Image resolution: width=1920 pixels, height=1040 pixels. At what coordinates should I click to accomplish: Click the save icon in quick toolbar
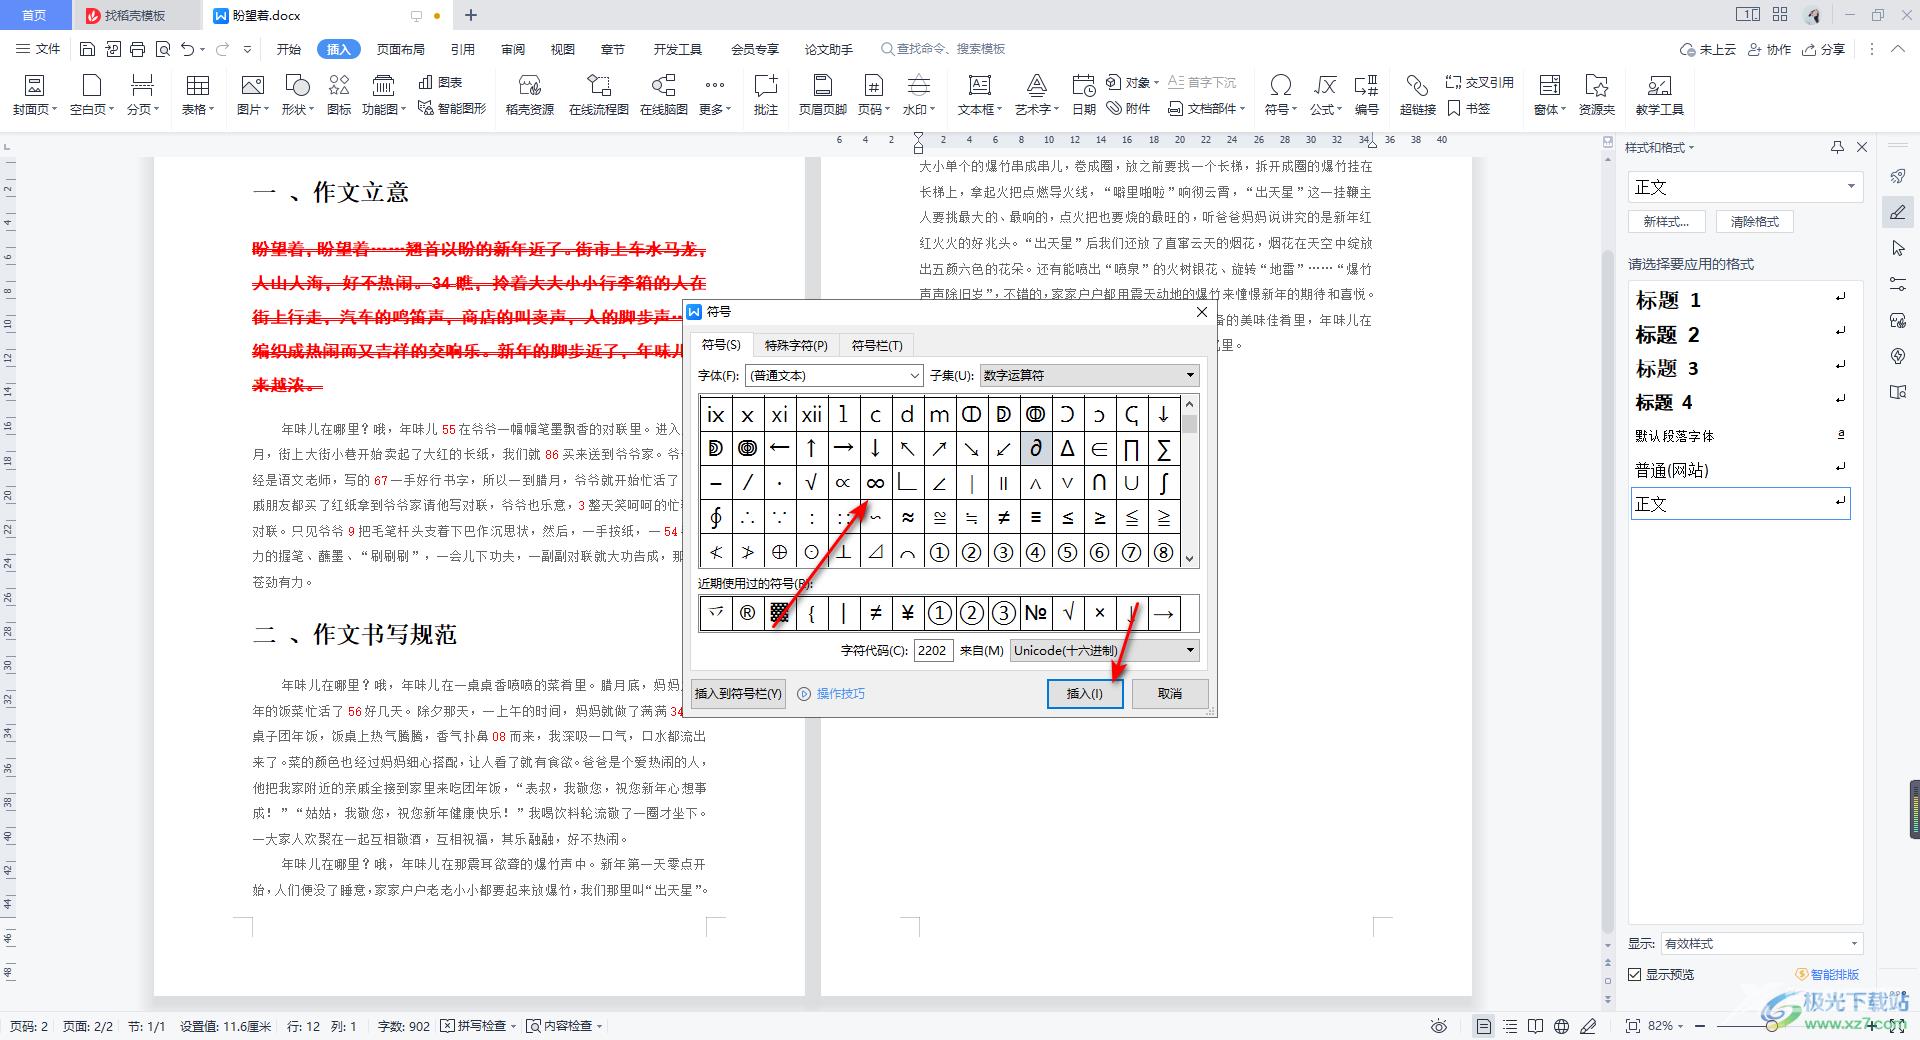click(87, 49)
